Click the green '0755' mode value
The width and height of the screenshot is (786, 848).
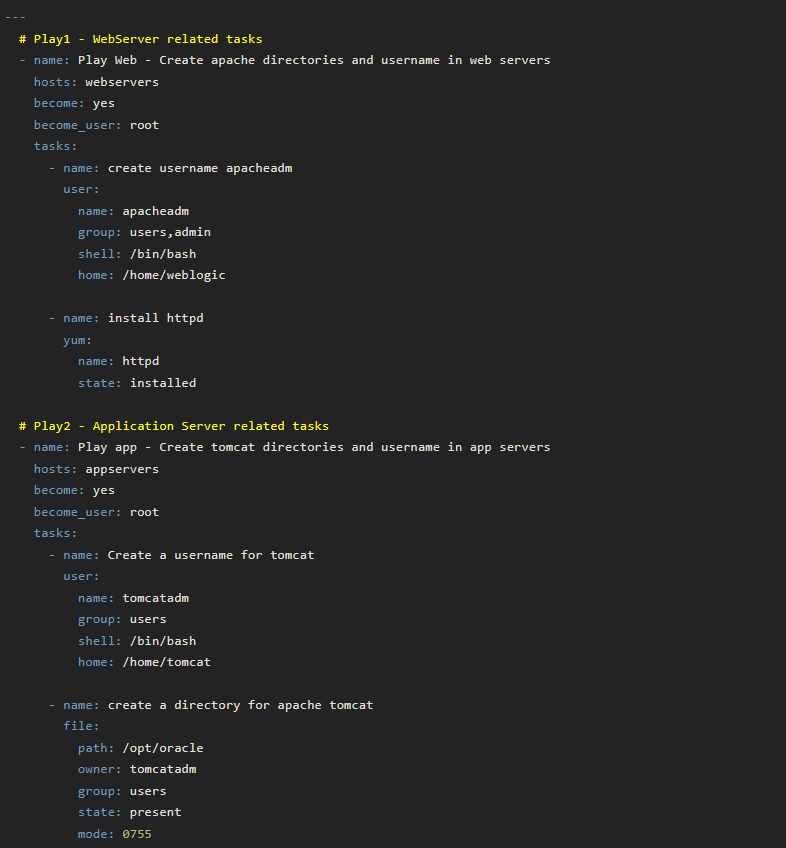pyautogui.click(x=137, y=834)
